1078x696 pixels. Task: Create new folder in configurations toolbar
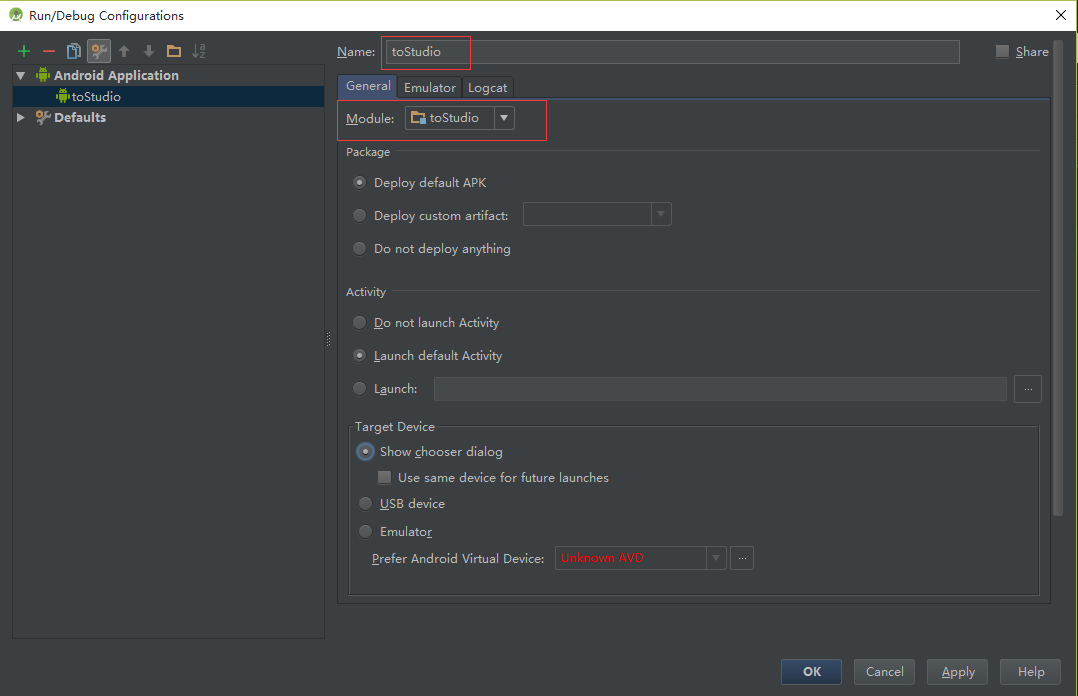pyautogui.click(x=174, y=51)
